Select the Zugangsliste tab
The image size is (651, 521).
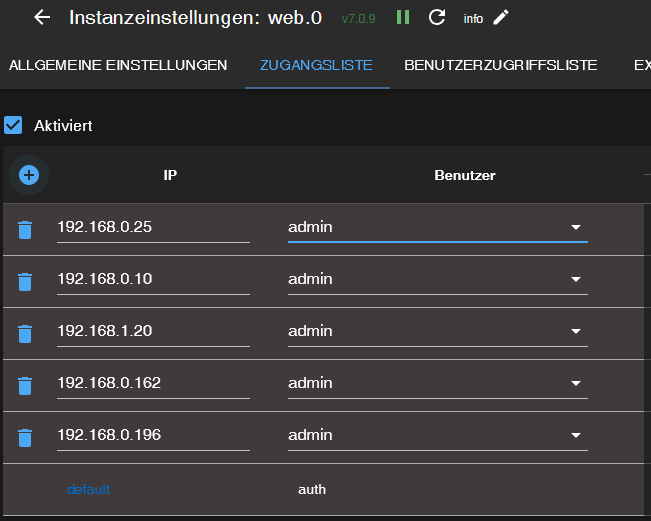pyautogui.click(x=316, y=65)
